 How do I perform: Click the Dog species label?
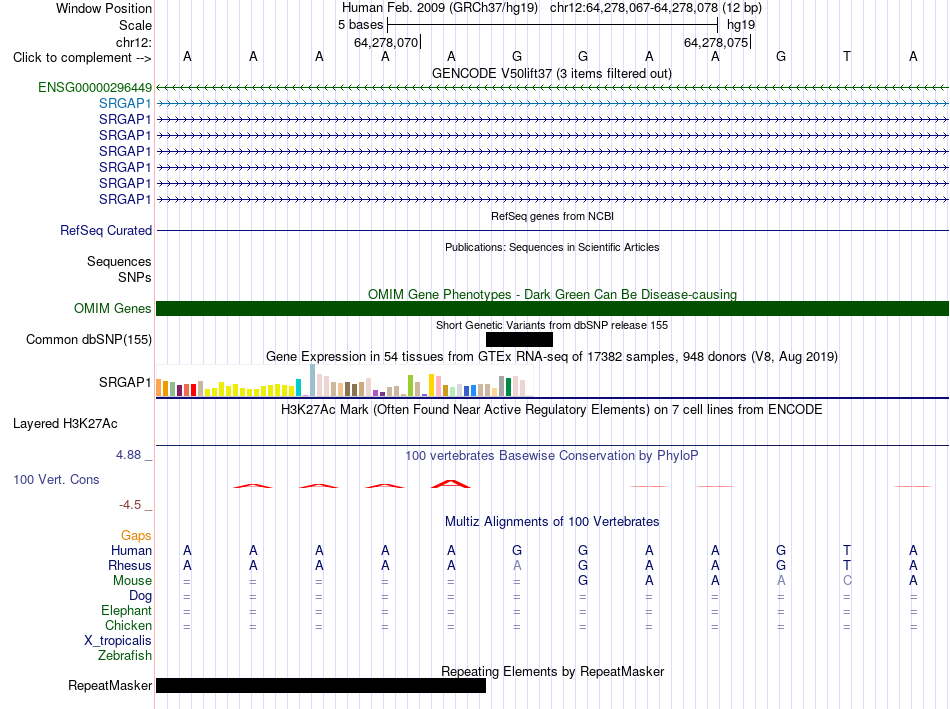[x=141, y=596]
